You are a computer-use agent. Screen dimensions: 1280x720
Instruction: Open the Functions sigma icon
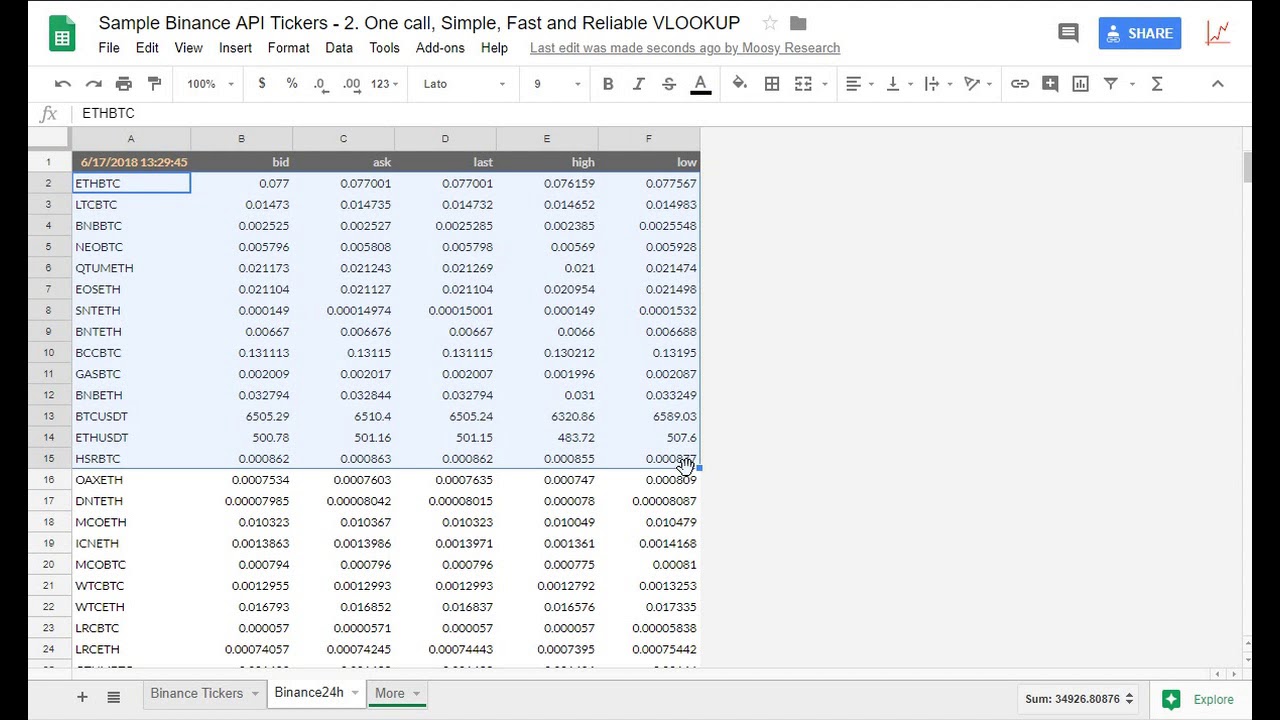1157,84
